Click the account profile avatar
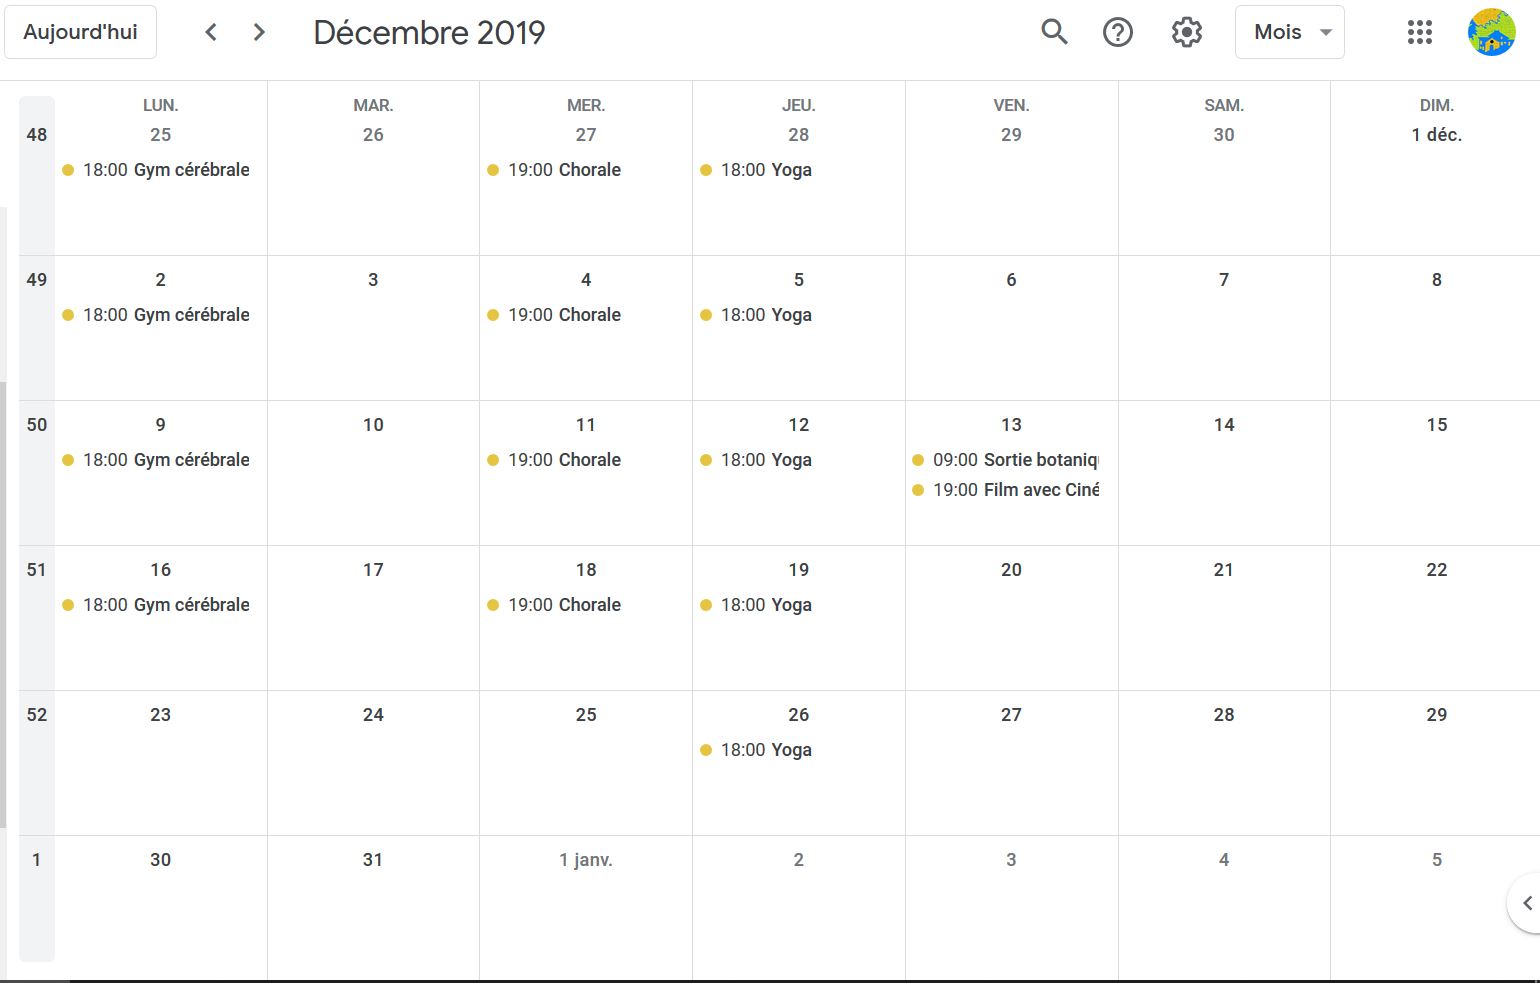The width and height of the screenshot is (1540, 983). pyautogui.click(x=1491, y=32)
